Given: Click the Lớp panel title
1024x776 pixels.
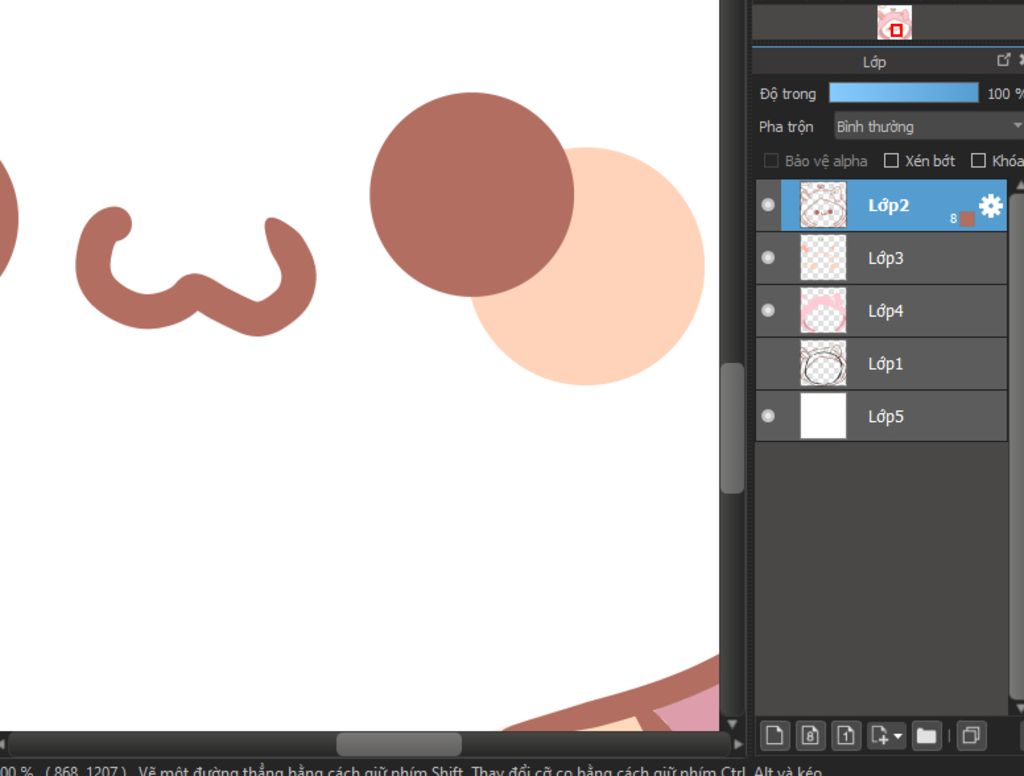Looking at the screenshot, I should point(874,62).
